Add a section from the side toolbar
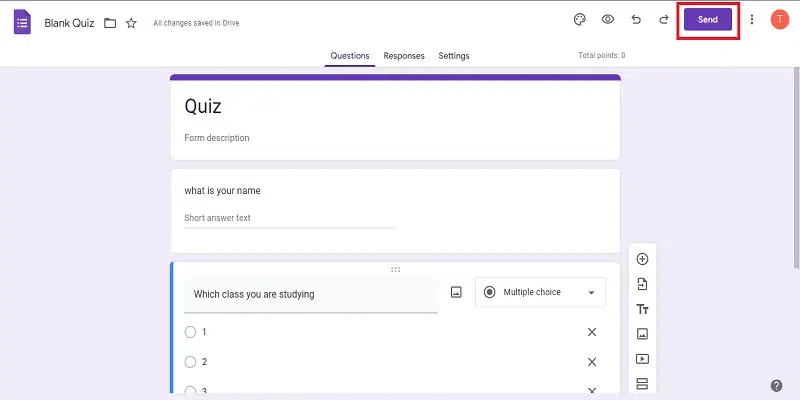Image resolution: width=800 pixels, height=400 pixels. tap(642, 384)
